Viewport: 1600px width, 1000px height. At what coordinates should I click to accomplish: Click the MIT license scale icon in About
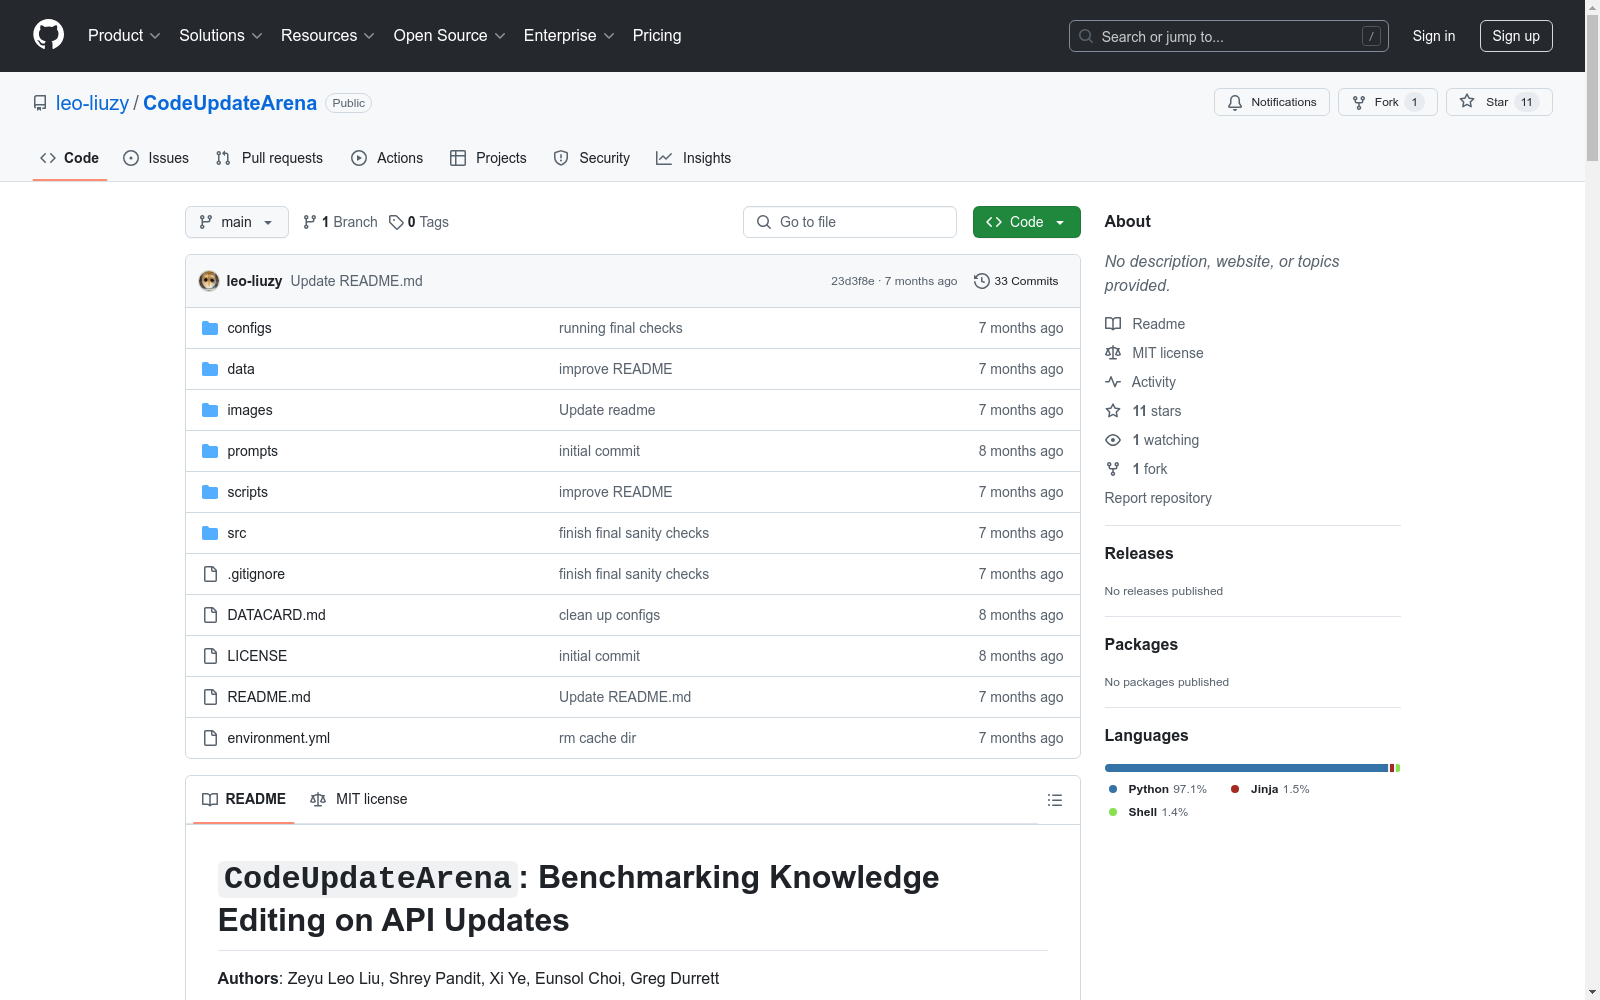[x=1113, y=353]
